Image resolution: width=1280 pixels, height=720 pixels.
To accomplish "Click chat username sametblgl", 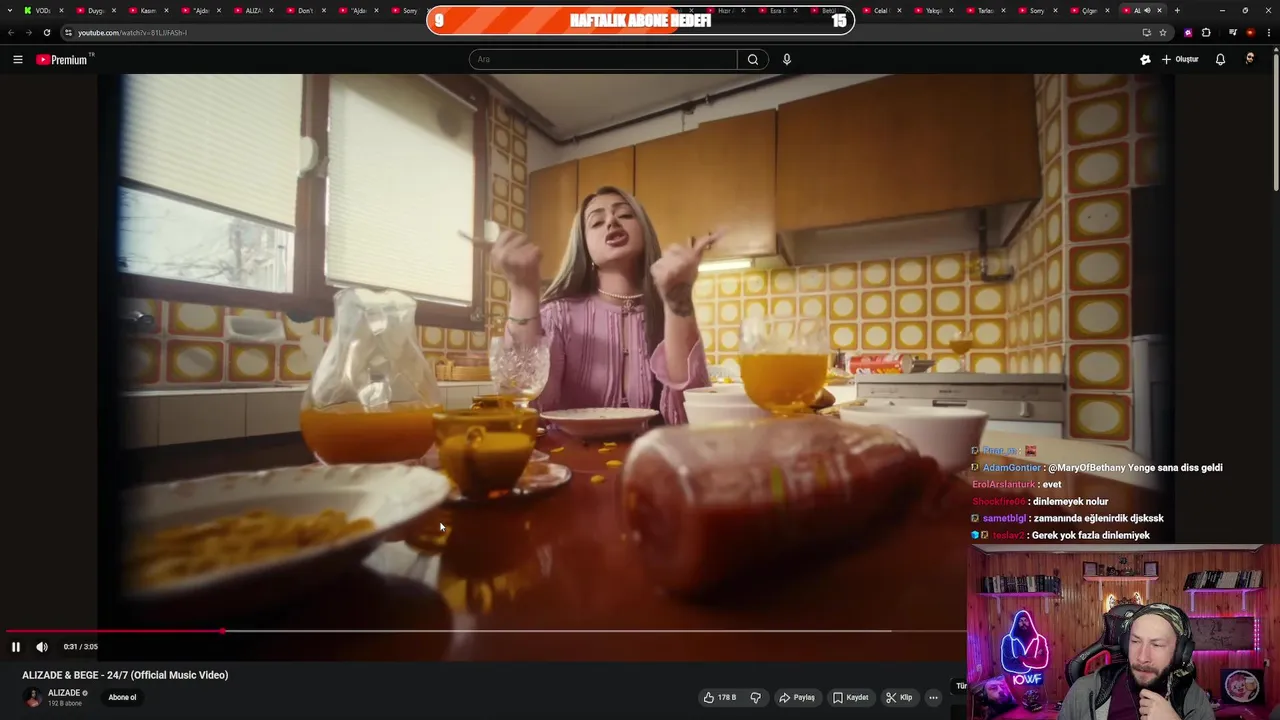I will [1004, 518].
